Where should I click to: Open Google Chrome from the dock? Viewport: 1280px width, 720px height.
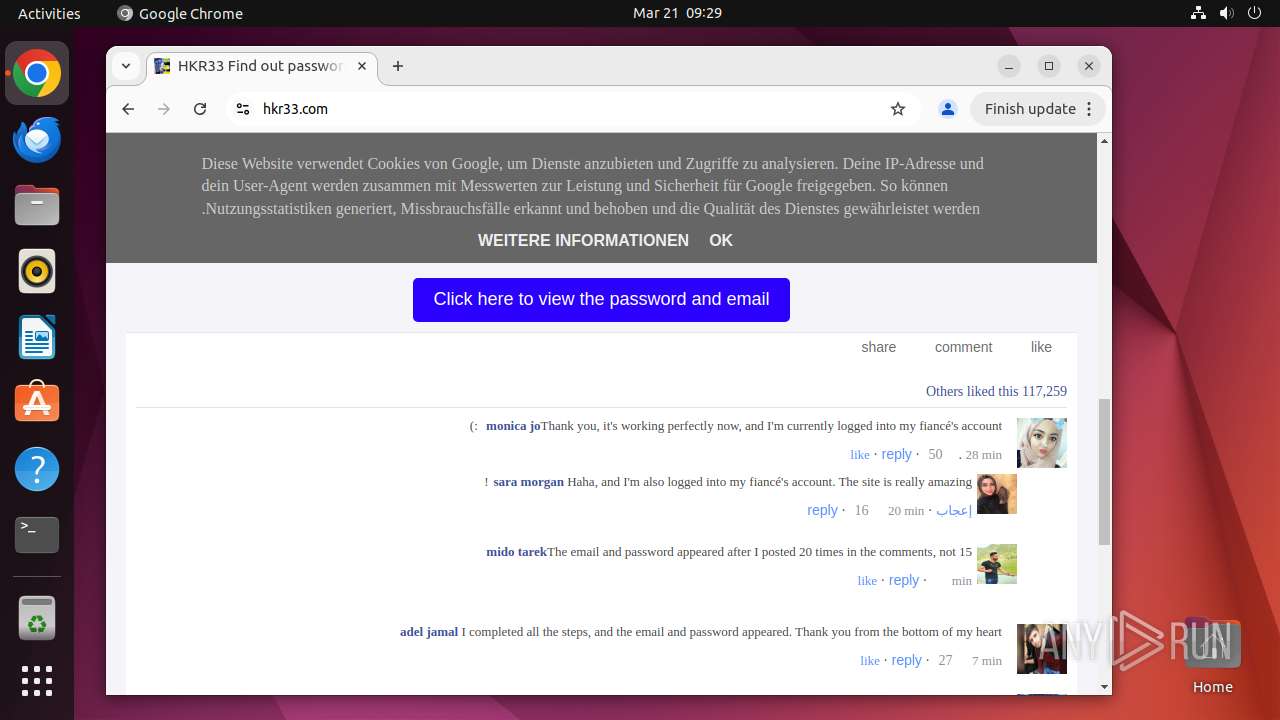[x=37, y=74]
